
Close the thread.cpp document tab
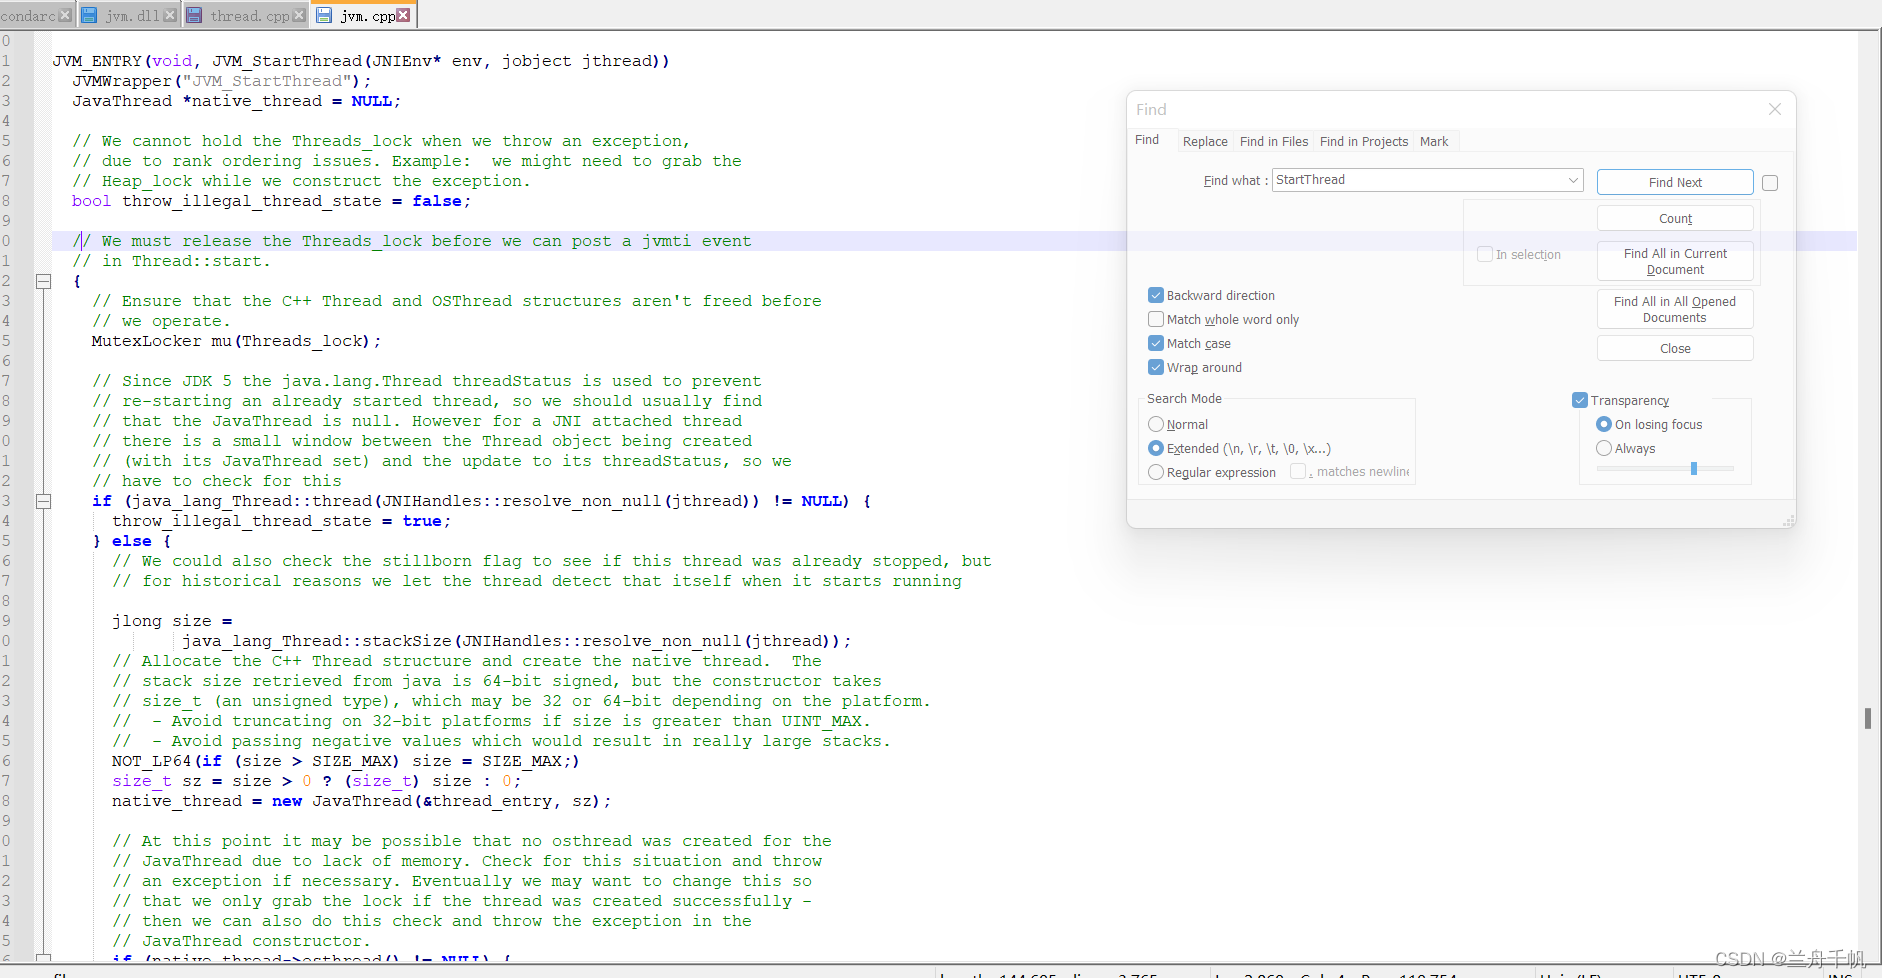click(x=298, y=15)
